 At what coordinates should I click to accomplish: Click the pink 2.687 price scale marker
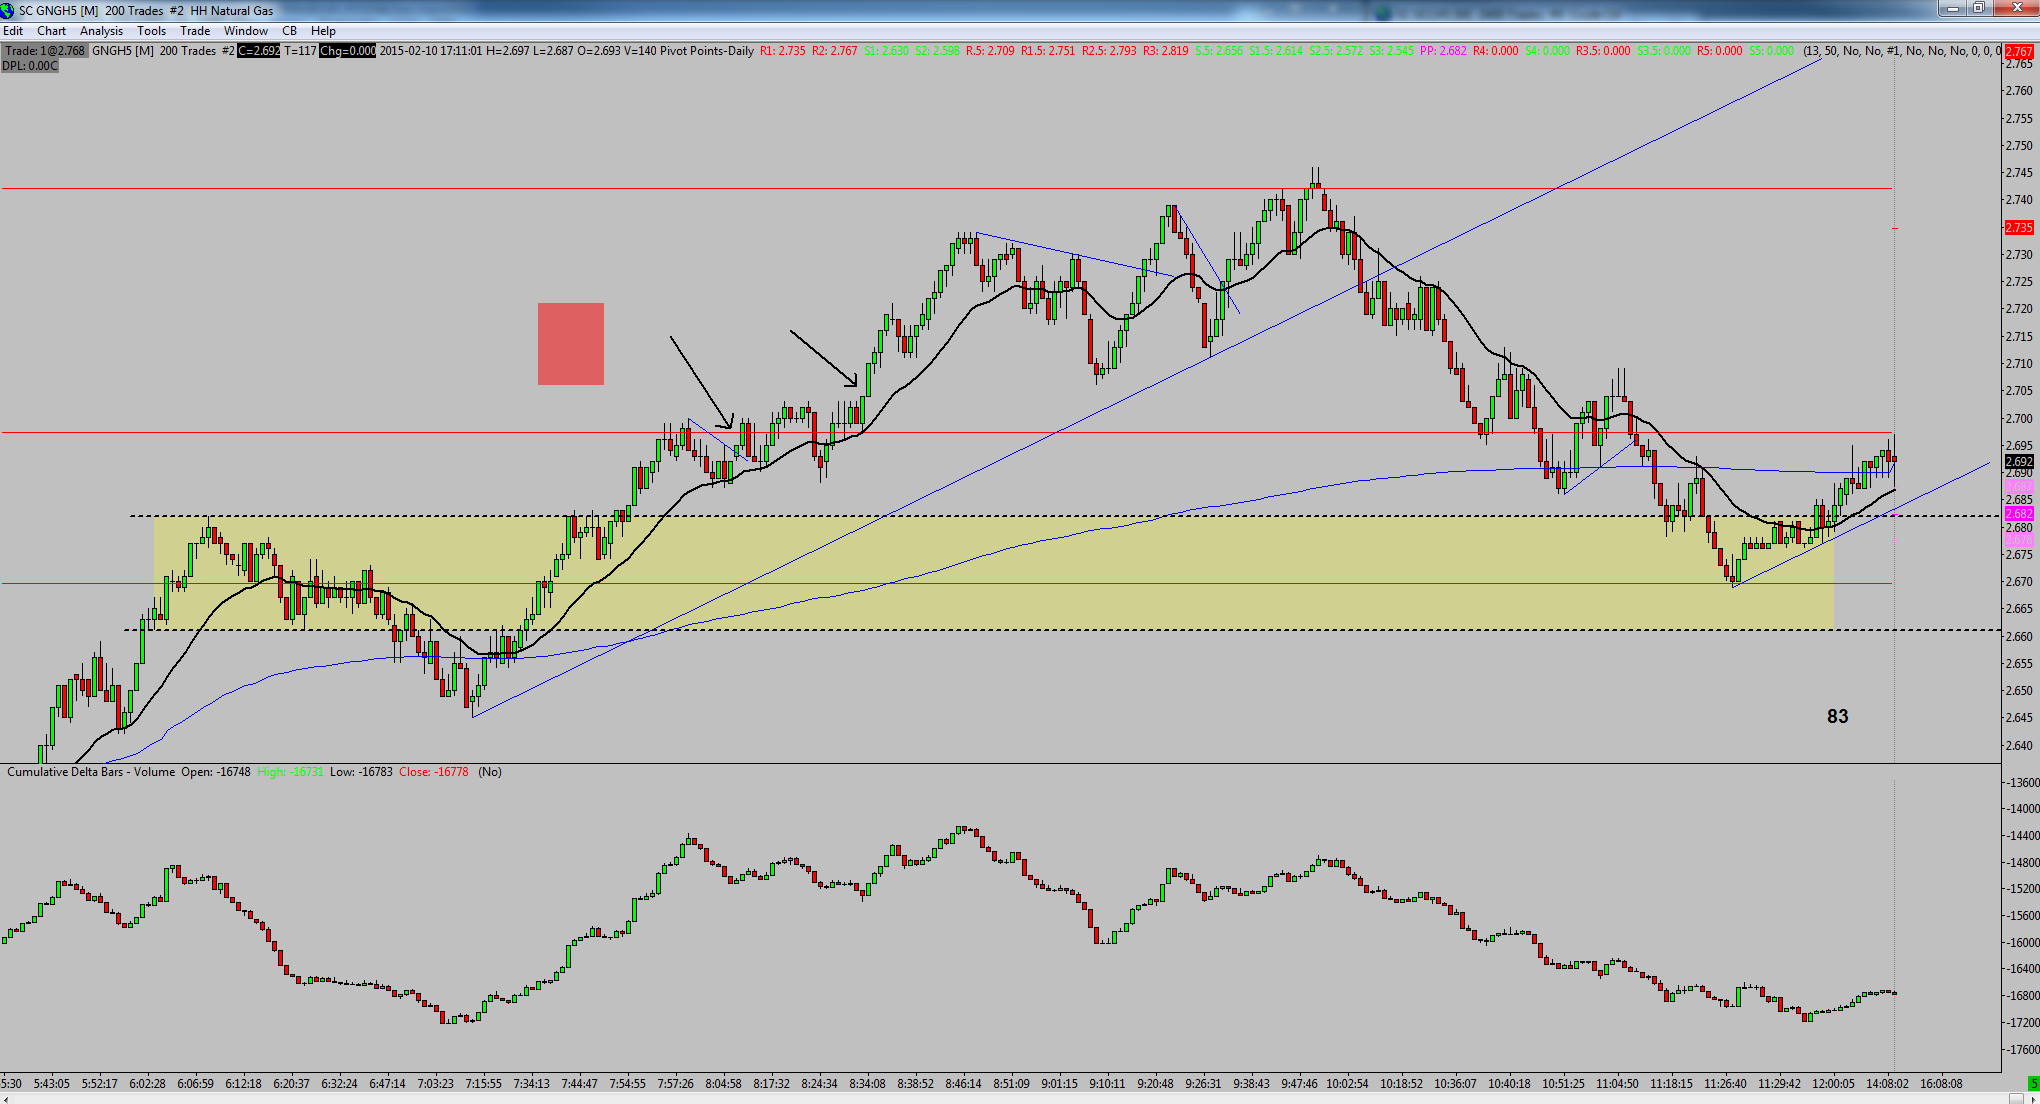(2019, 486)
